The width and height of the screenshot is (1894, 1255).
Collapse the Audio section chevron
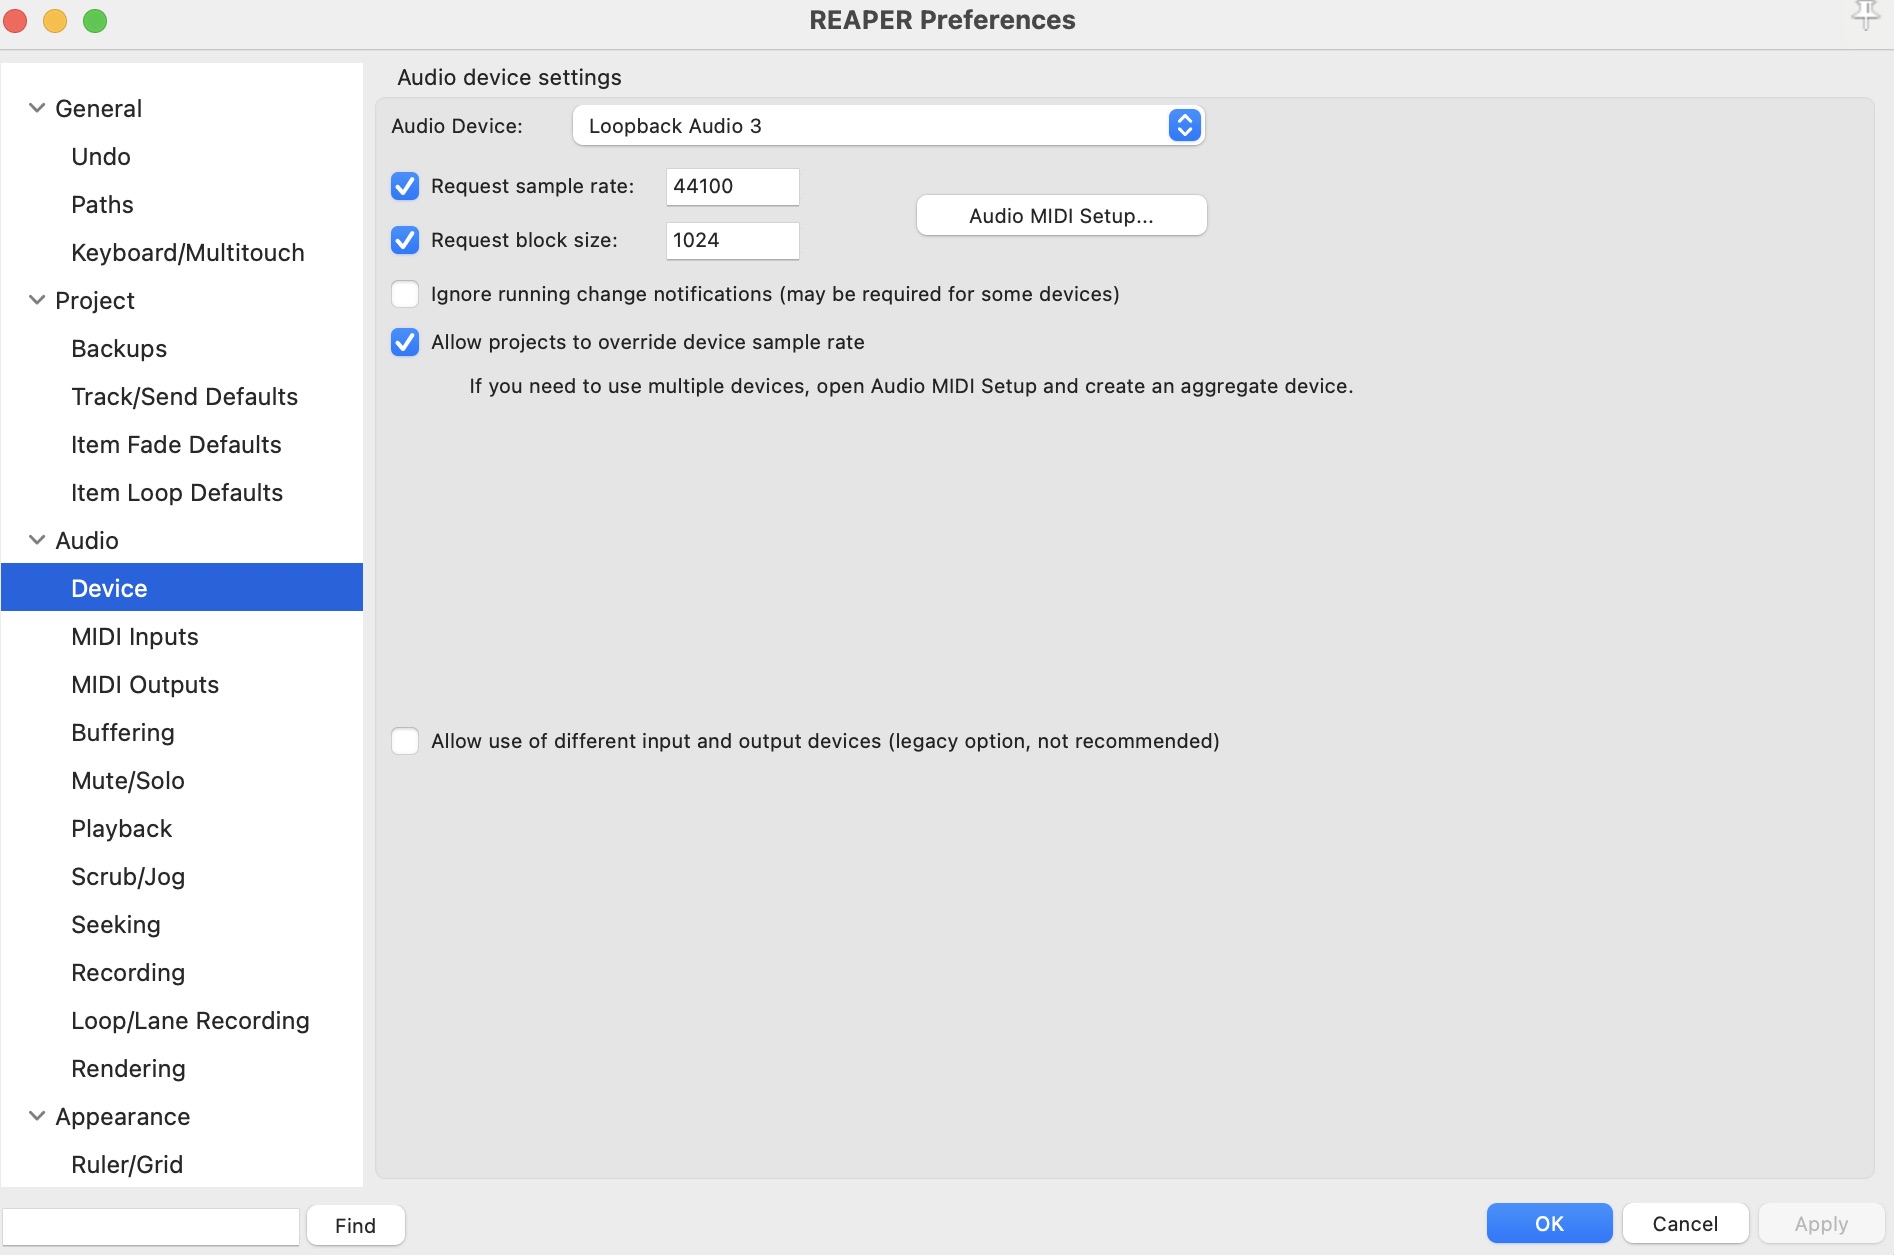pos(37,540)
